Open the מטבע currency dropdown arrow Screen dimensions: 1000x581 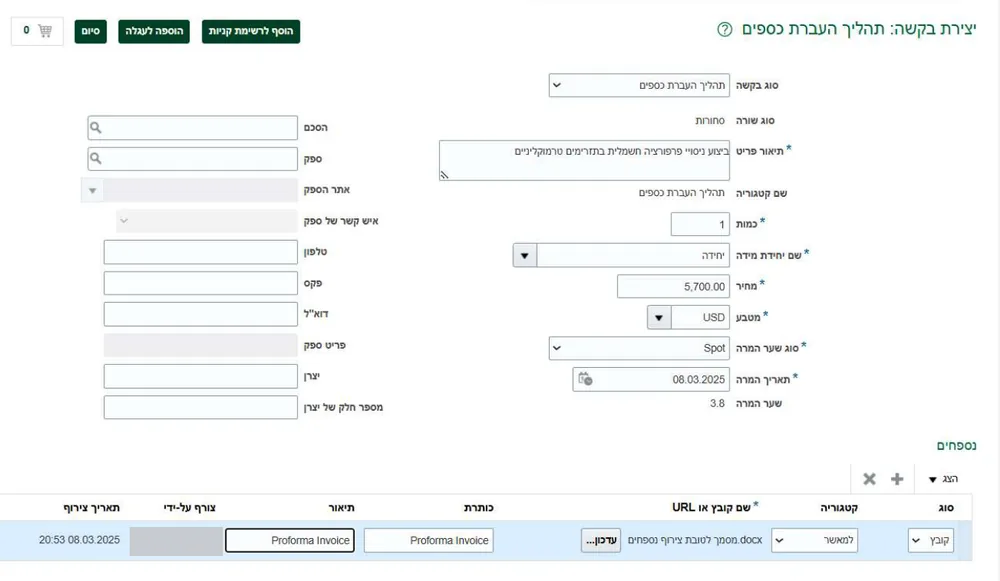(x=659, y=317)
